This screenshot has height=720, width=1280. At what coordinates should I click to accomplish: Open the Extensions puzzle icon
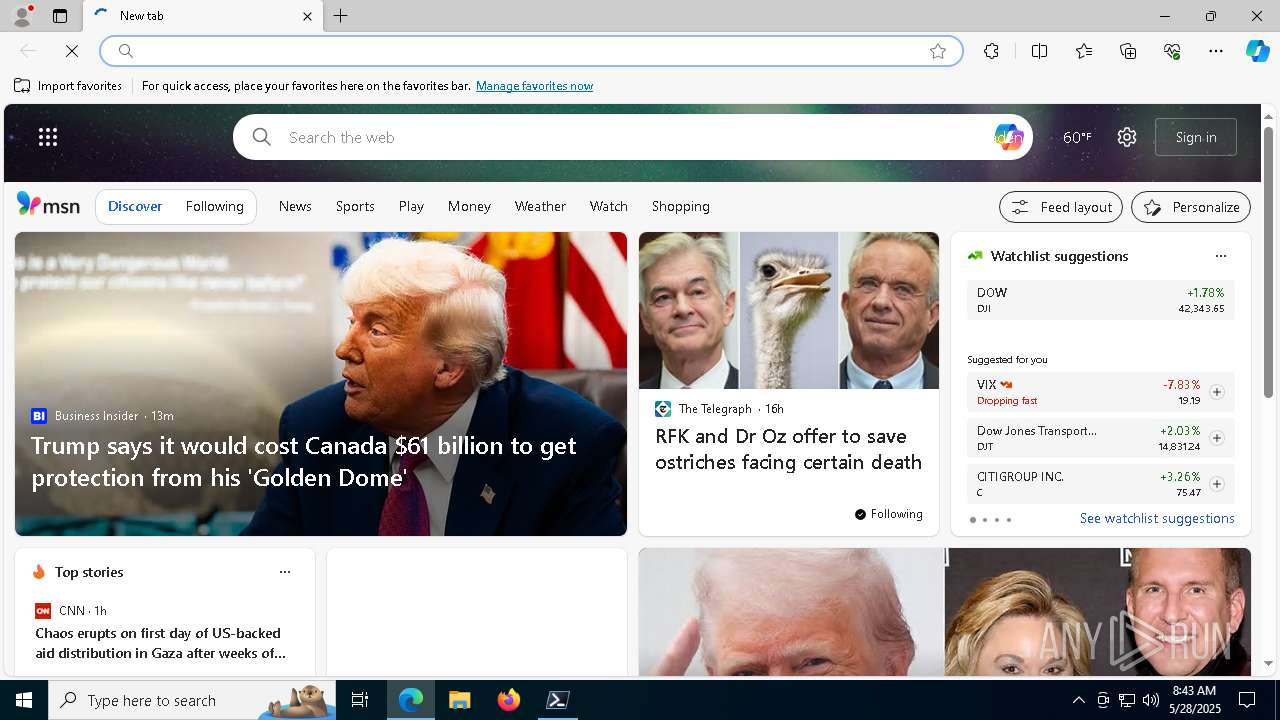tap(991, 51)
